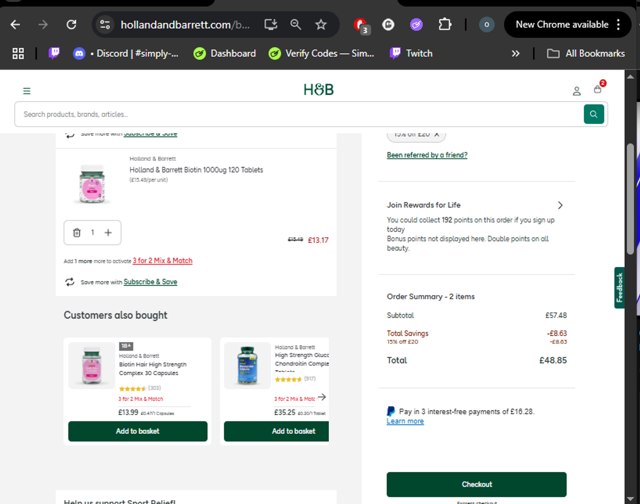Click the Order Summary - 2 items heading
Viewport: 640px width, 504px height.
point(431,297)
